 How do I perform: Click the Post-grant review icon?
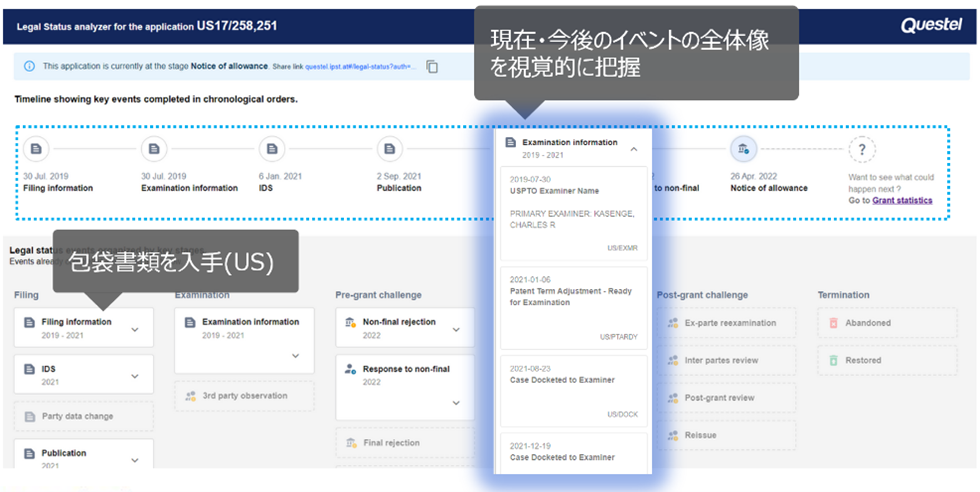[672, 398]
